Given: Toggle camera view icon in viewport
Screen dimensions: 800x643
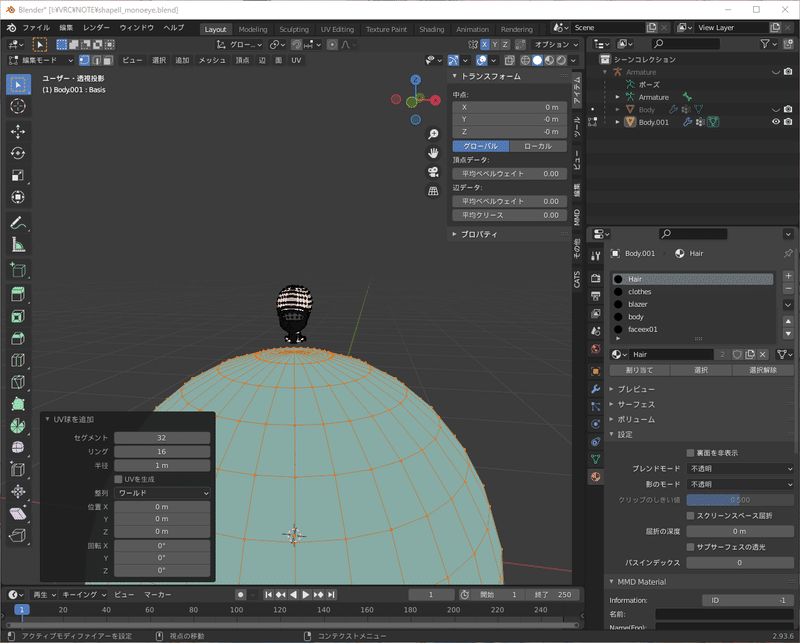Looking at the screenshot, I should point(433,171).
